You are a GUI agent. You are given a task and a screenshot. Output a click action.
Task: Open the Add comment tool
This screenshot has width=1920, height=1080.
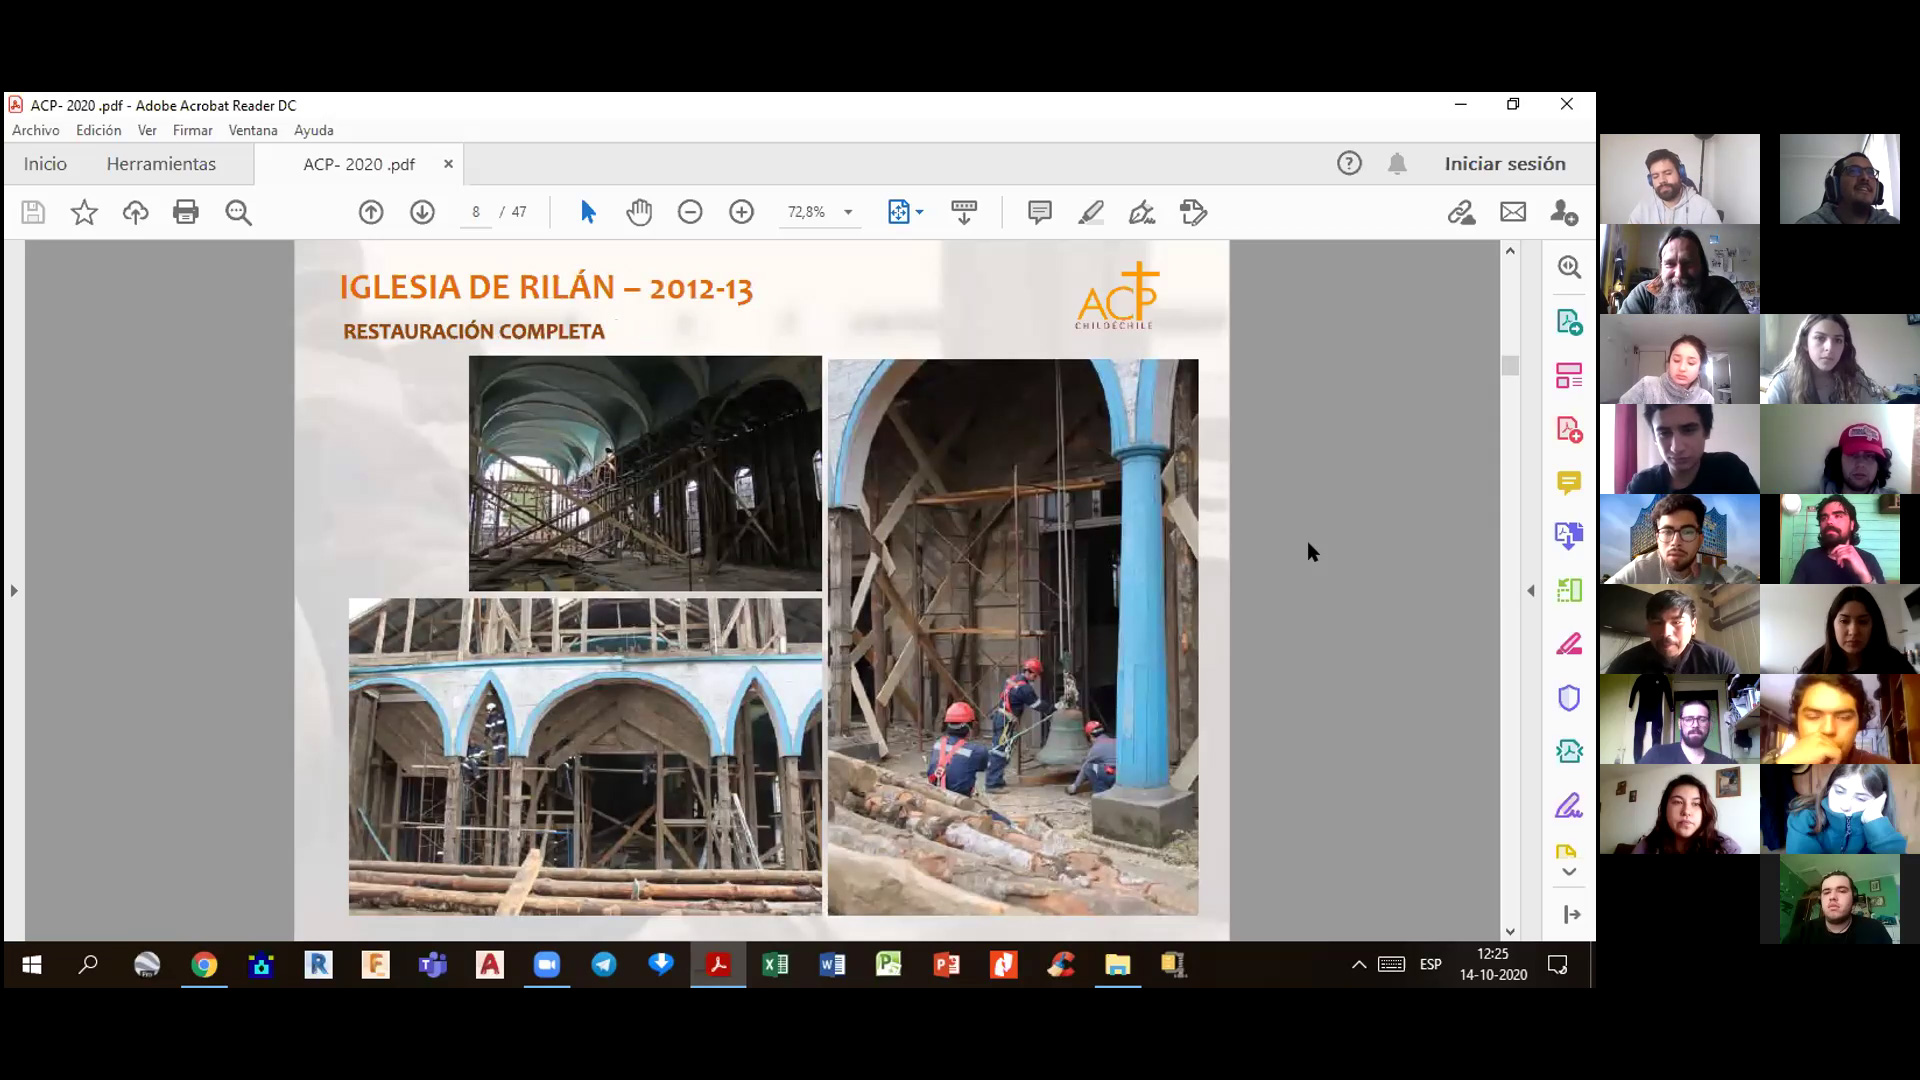[1040, 212]
